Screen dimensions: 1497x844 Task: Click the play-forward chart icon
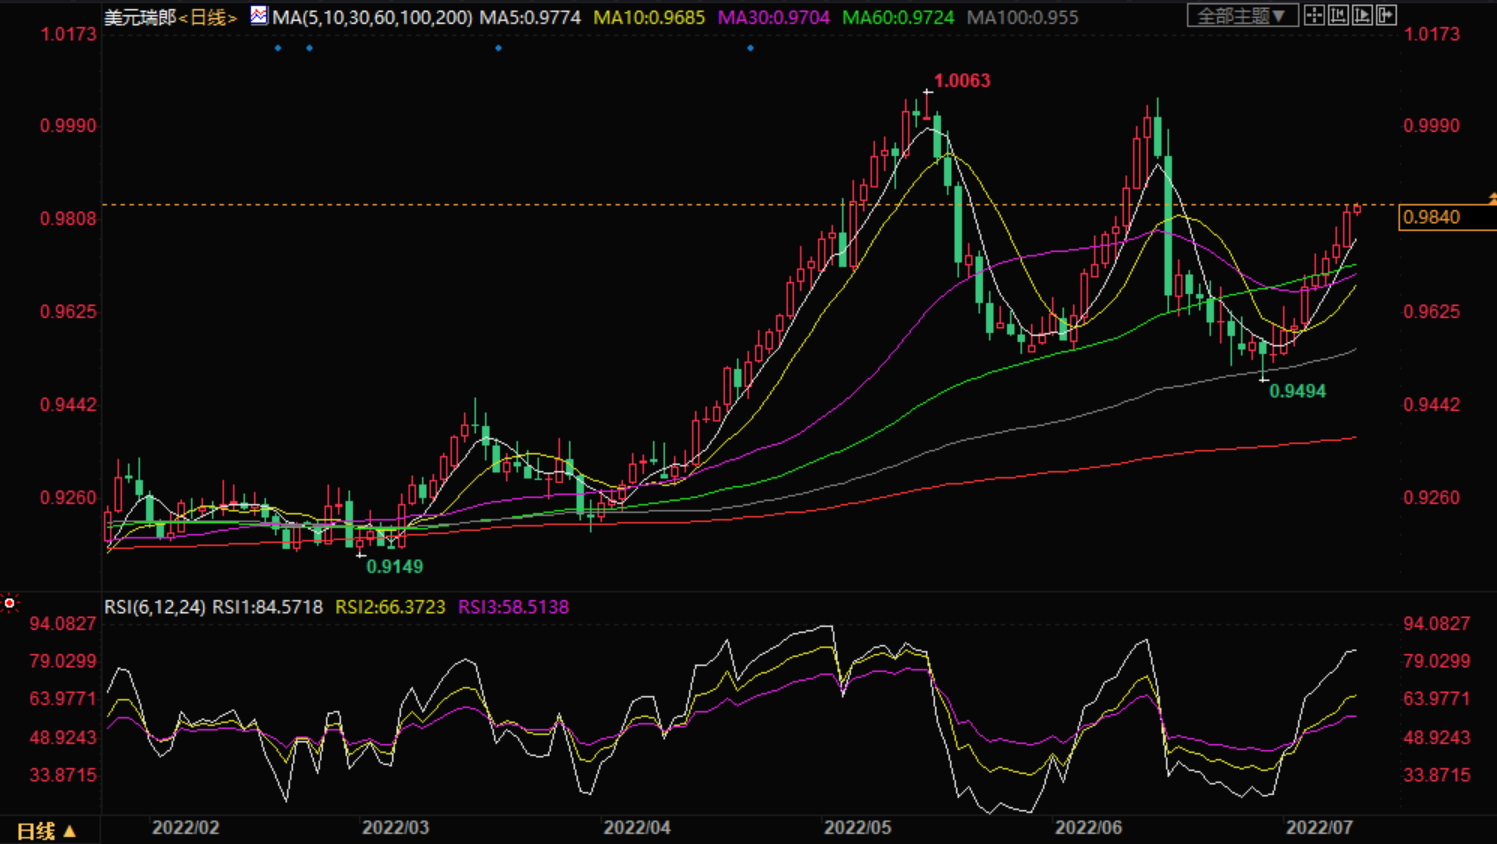click(x=1362, y=15)
